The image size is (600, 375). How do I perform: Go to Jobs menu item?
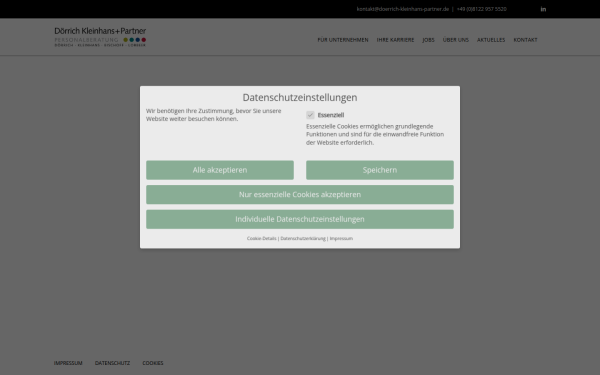click(428, 40)
